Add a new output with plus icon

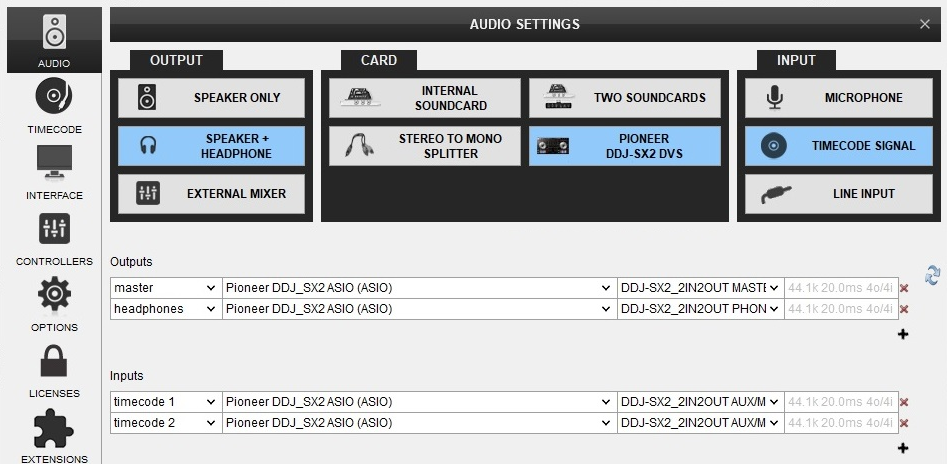point(903,334)
